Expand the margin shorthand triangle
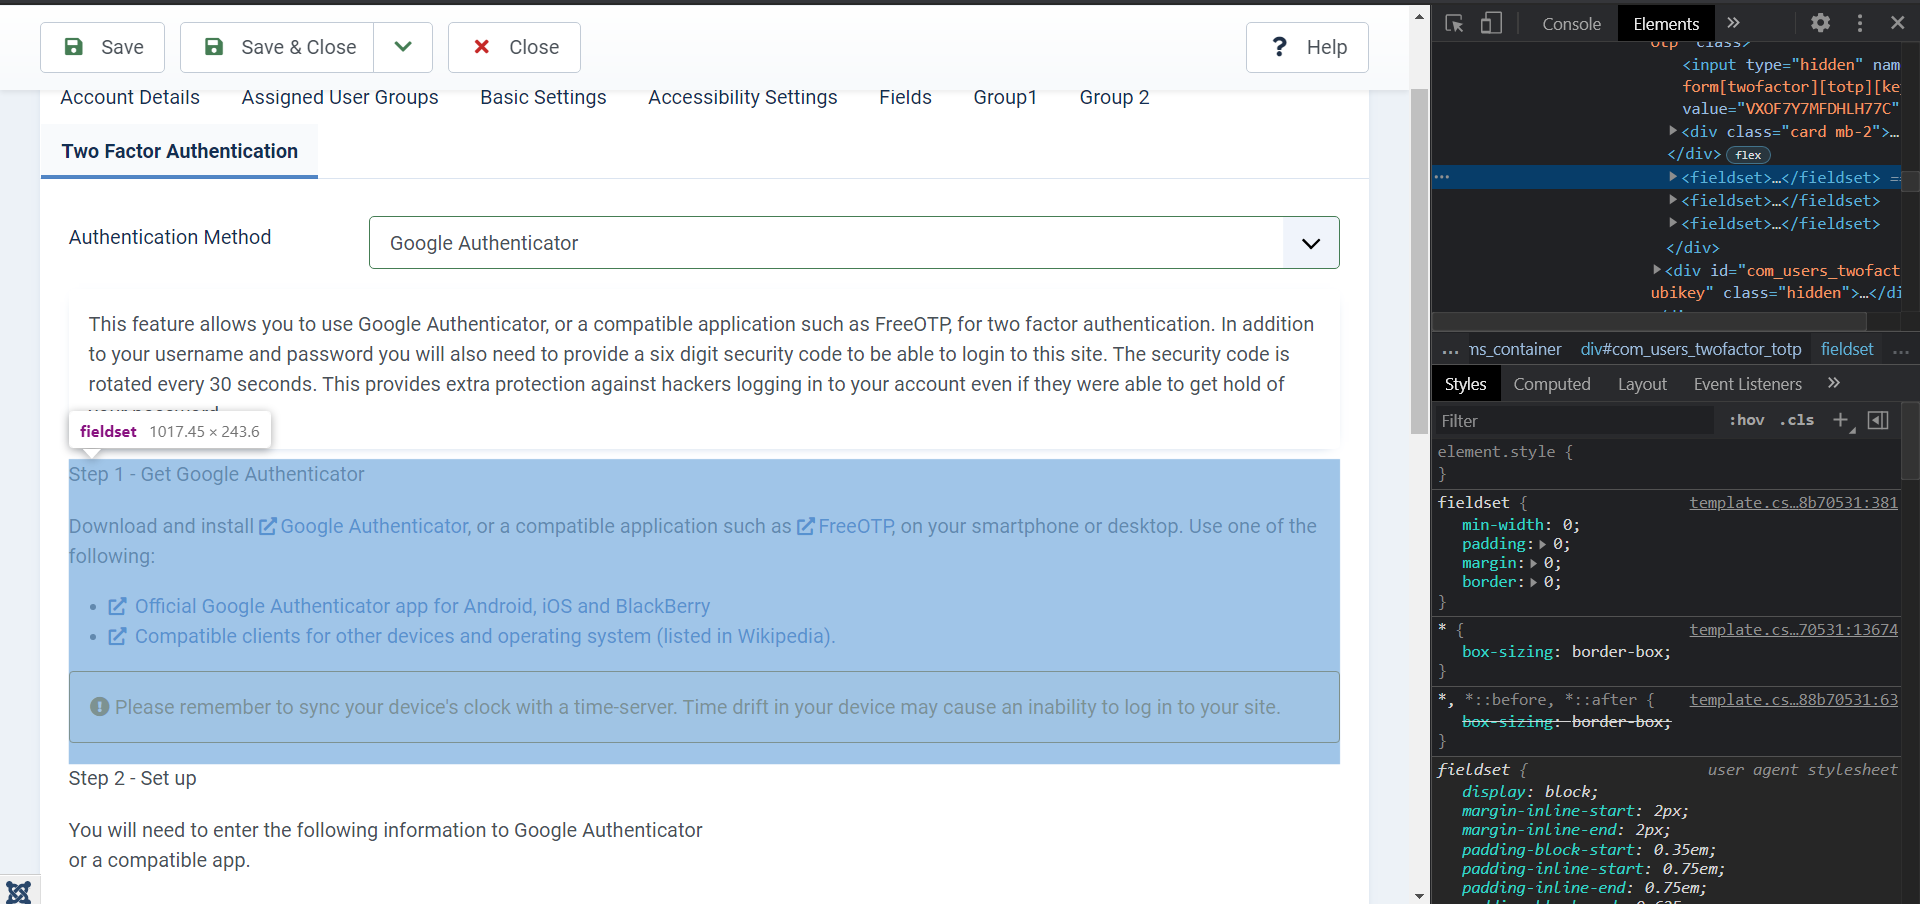Screen dimensions: 1920x904 [1534, 563]
